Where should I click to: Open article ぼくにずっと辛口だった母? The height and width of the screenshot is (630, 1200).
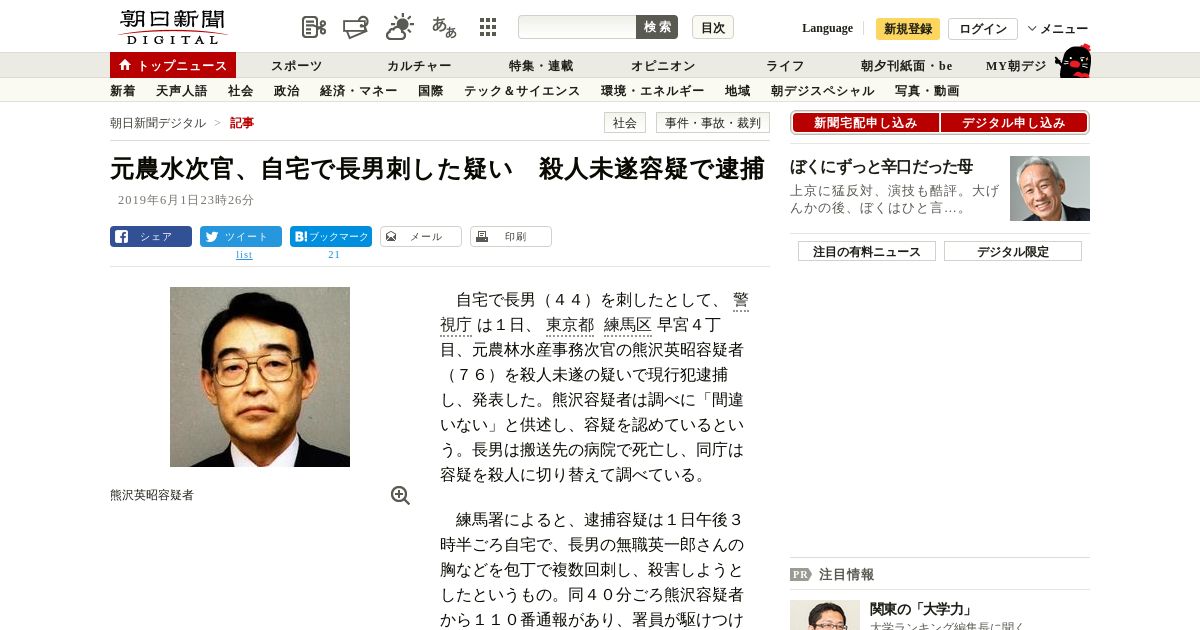[x=881, y=167]
